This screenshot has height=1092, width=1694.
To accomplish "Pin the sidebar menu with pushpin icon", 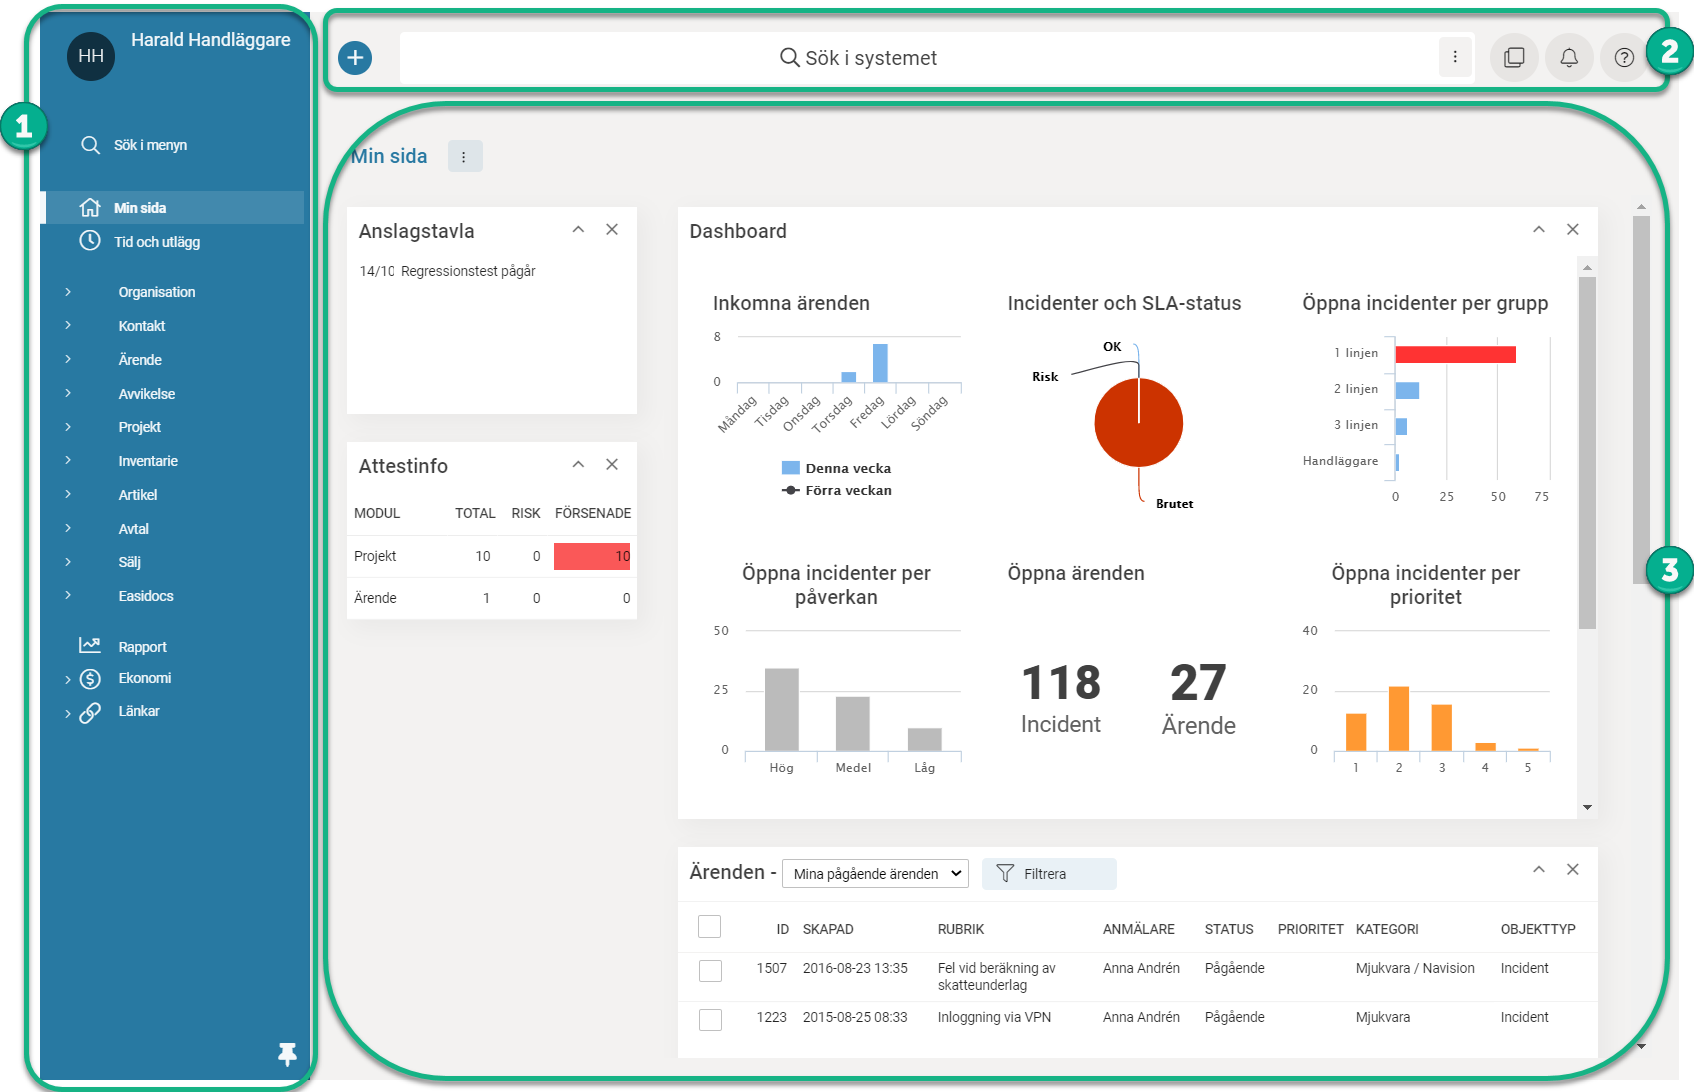I will point(287,1054).
